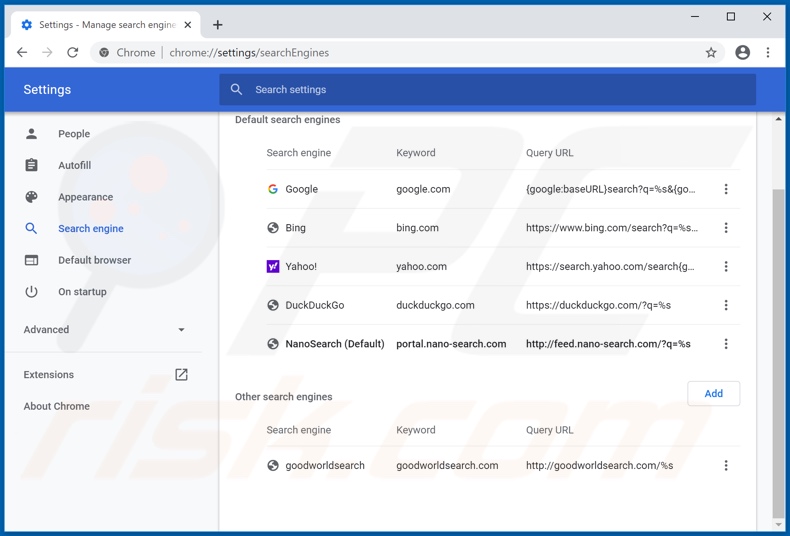Open more actions for goodworldsearch entry
This screenshot has width=790, height=536.
726,466
